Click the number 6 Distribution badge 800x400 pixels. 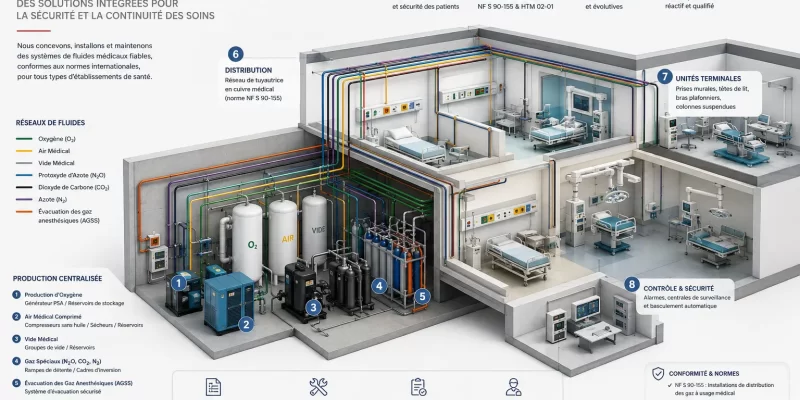235,54
